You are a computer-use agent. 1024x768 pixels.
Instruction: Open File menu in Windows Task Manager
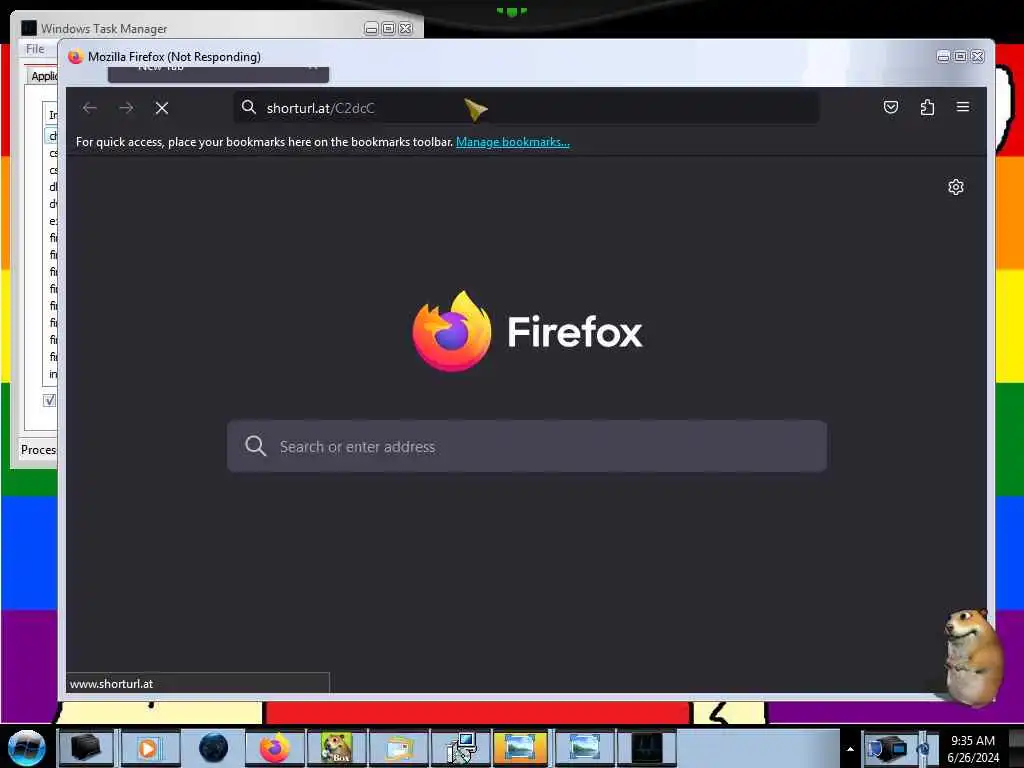tap(35, 49)
